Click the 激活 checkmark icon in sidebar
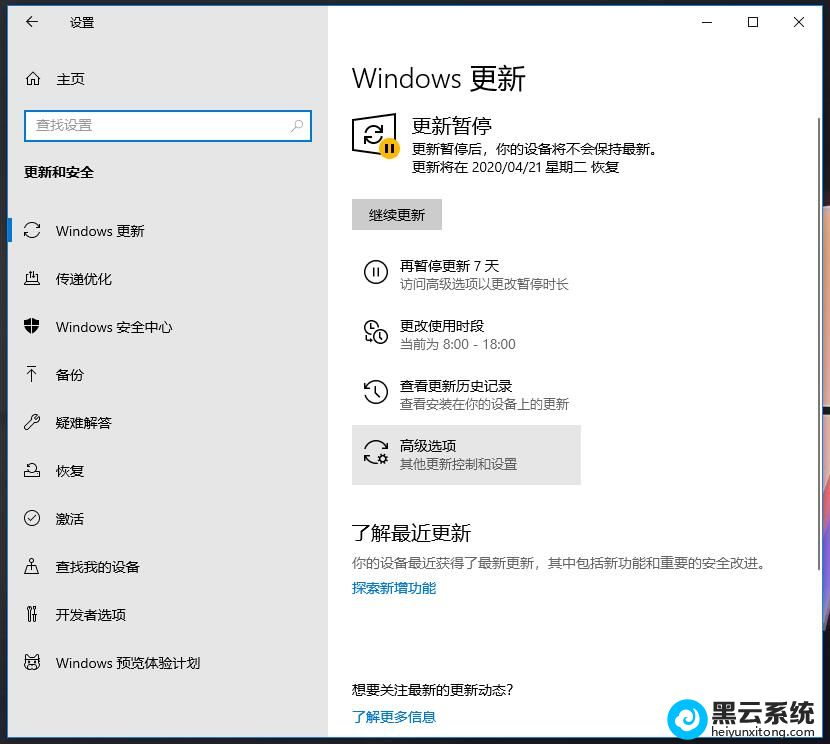The height and width of the screenshot is (744, 830). [x=31, y=519]
